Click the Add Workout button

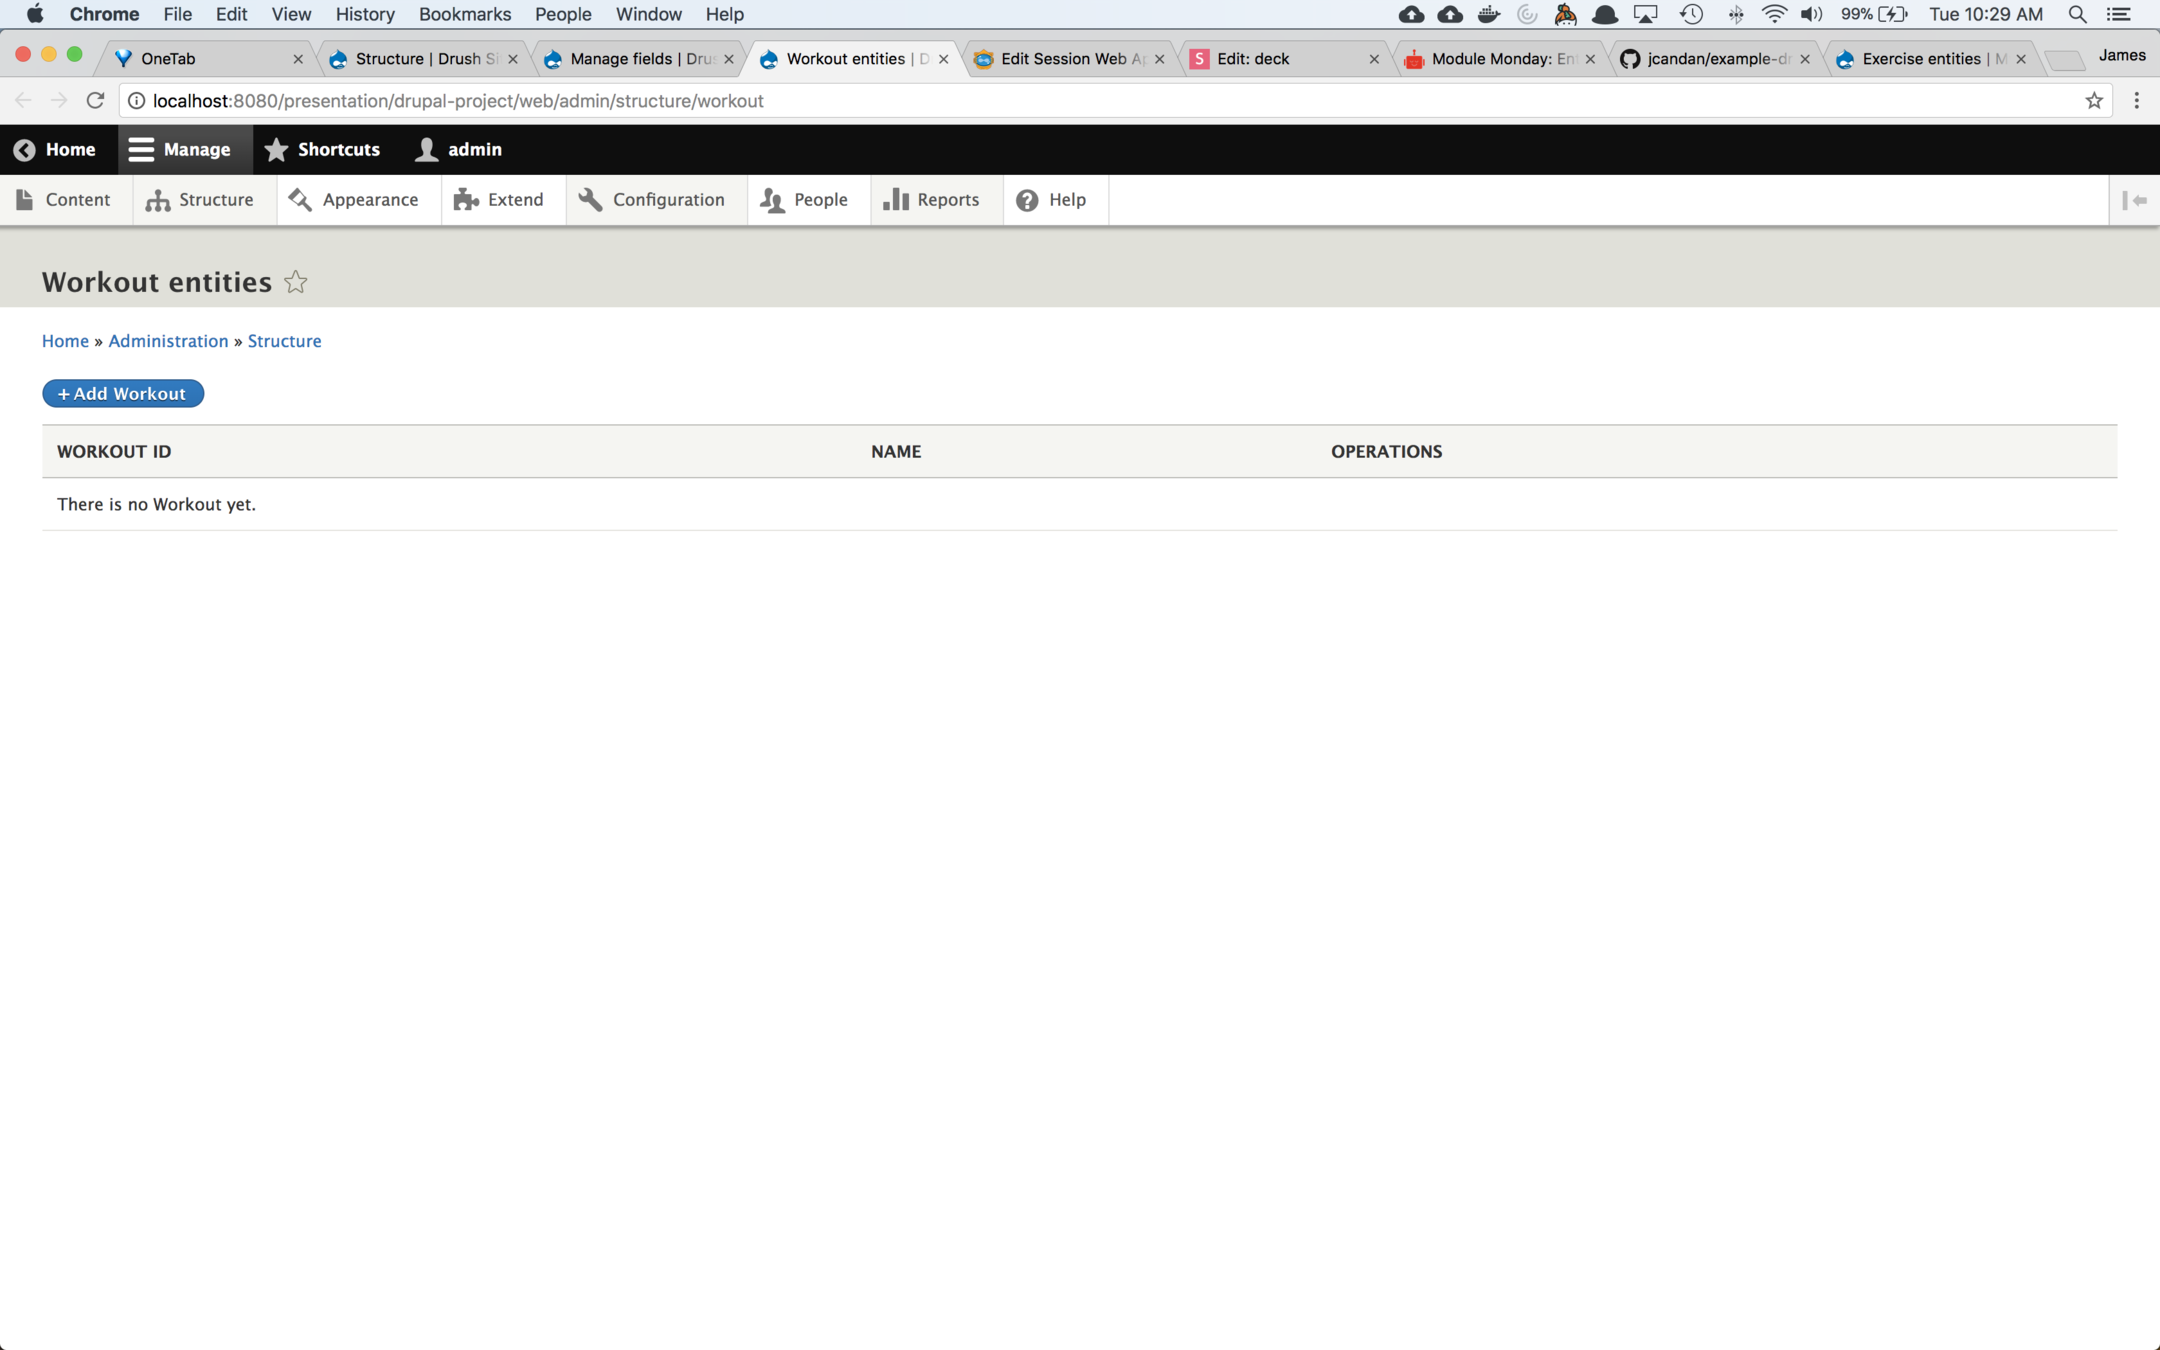123,393
